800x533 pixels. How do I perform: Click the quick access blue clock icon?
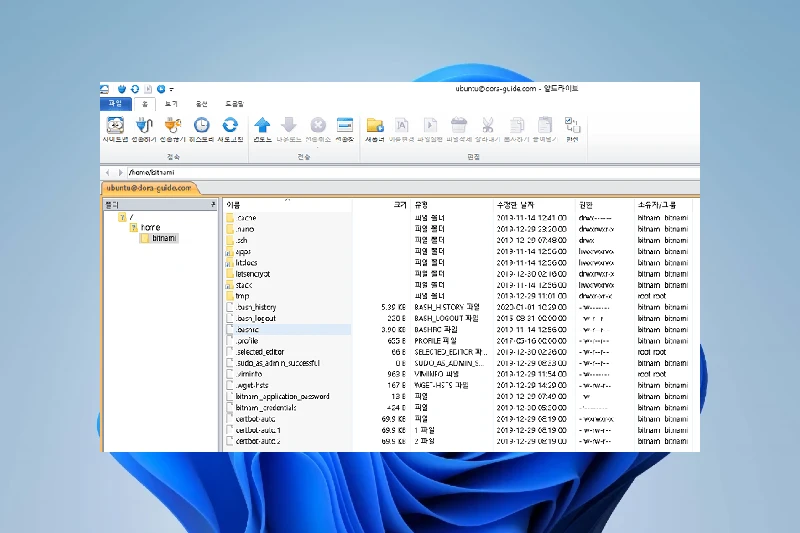point(161,89)
